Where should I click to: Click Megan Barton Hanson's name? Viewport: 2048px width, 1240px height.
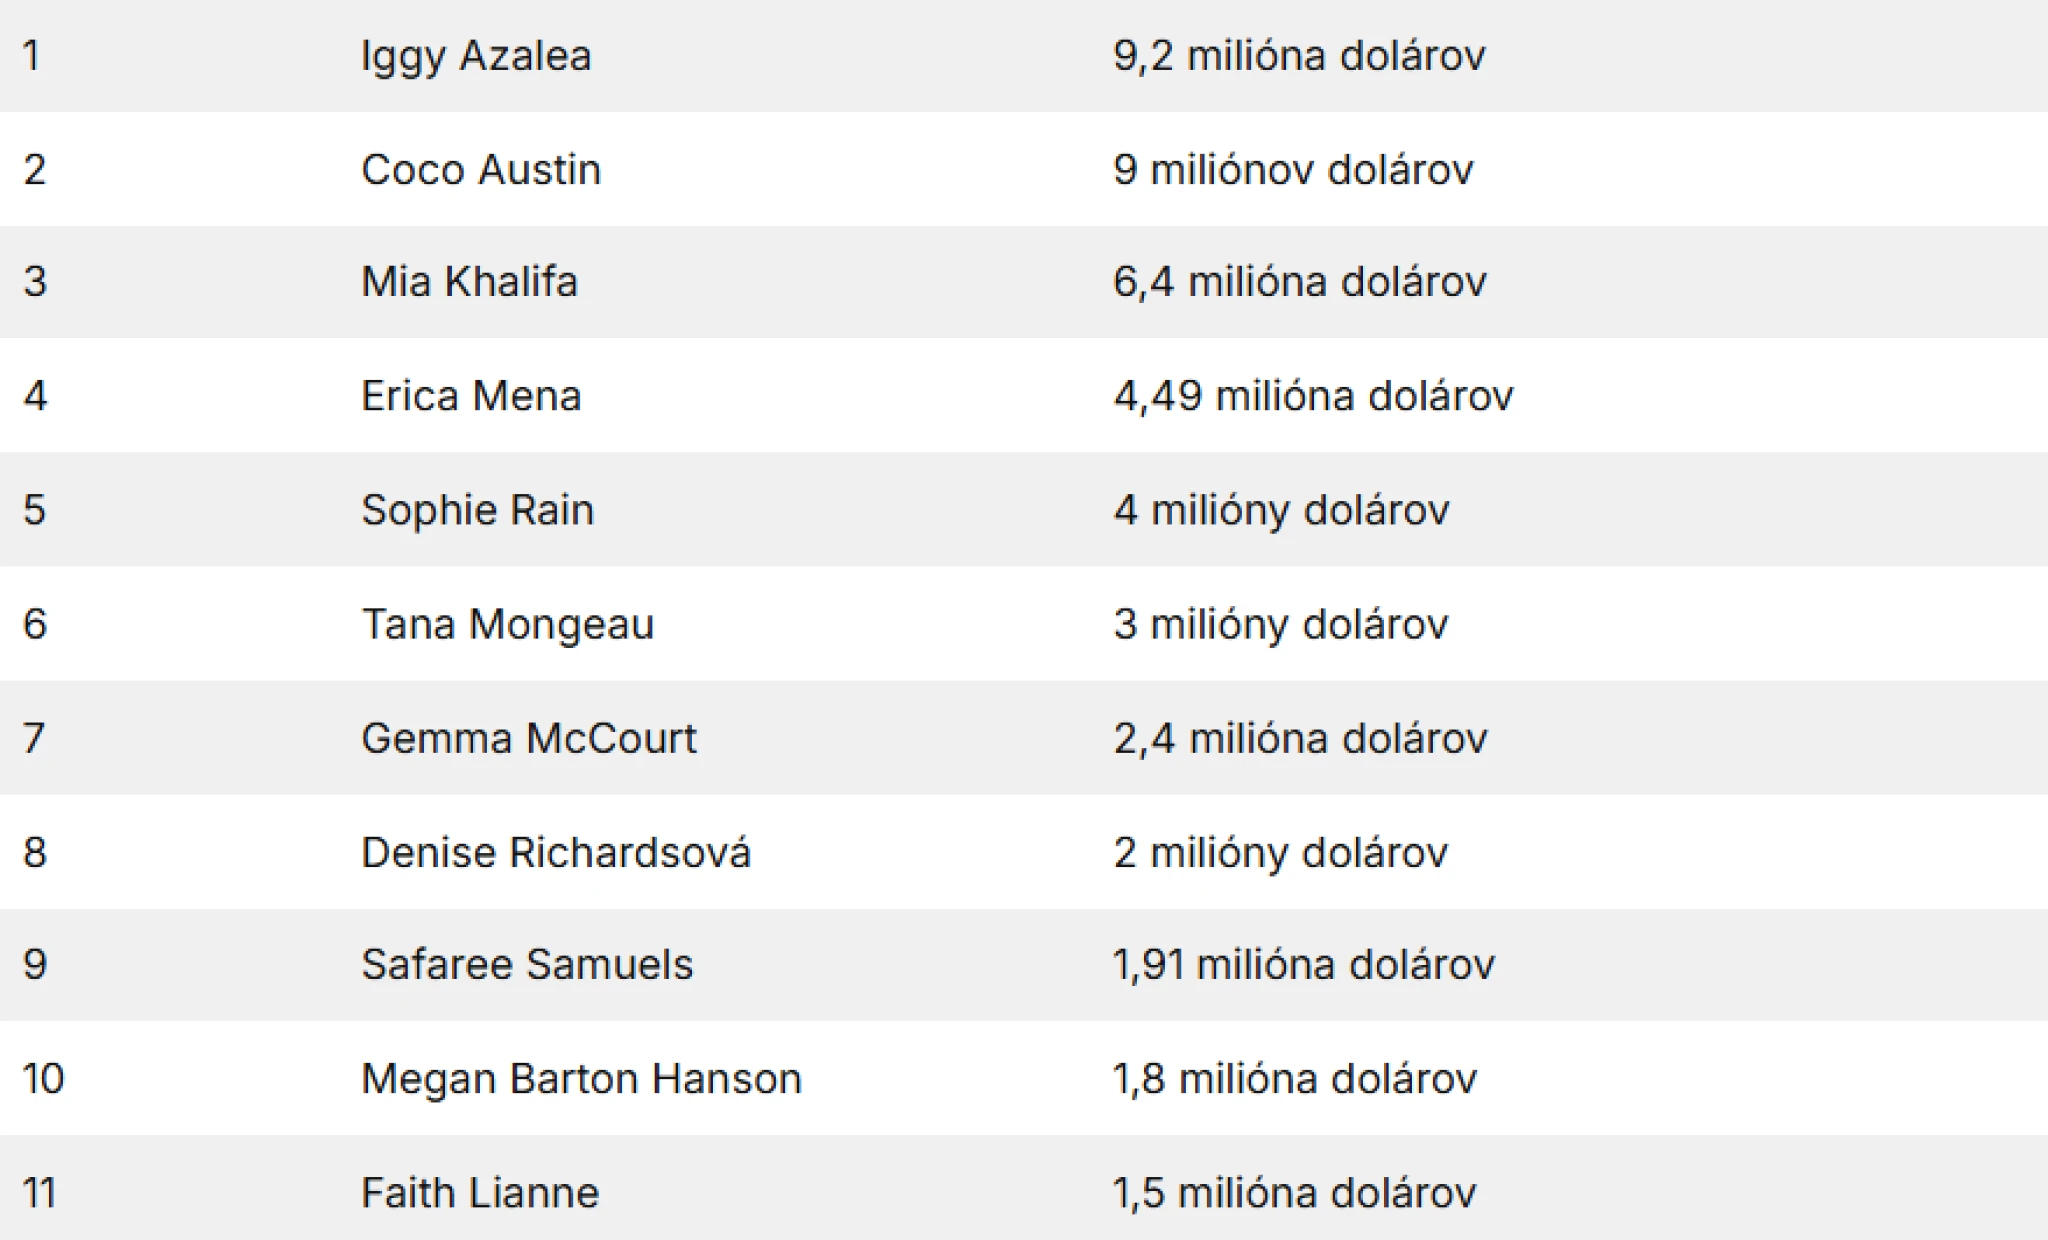pyautogui.click(x=581, y=1078)
